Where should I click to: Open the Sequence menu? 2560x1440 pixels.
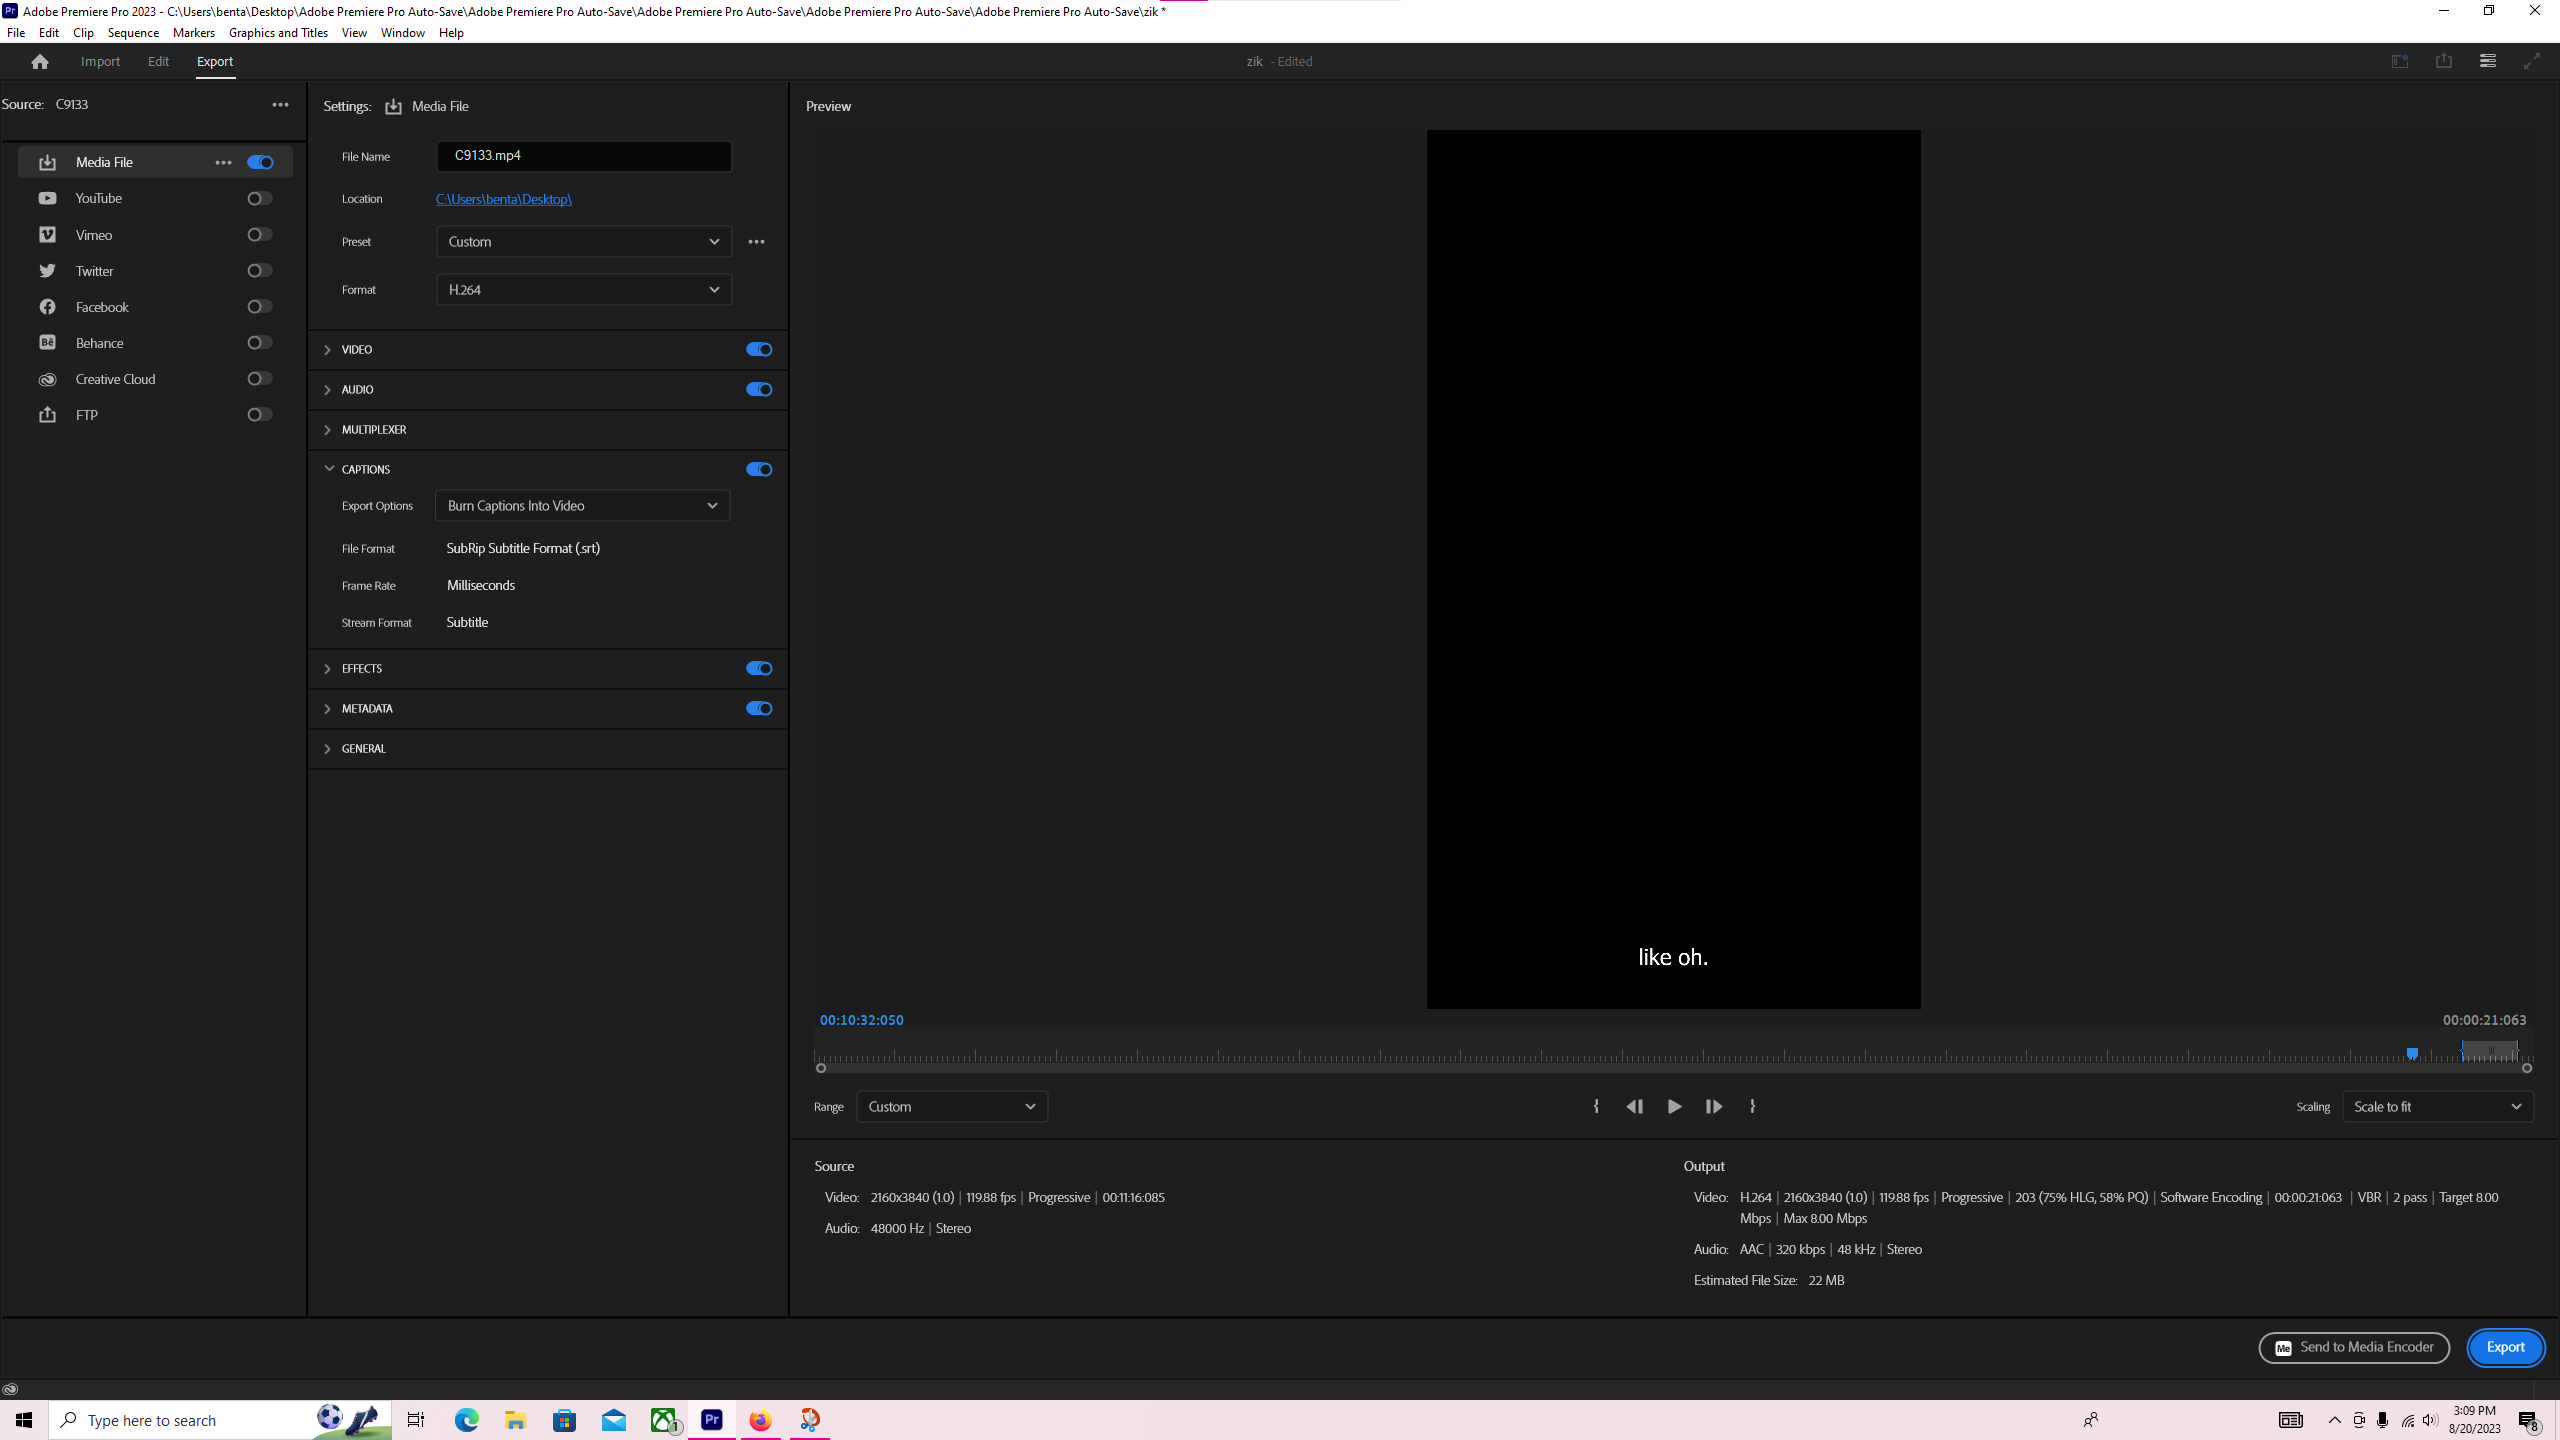133,32
